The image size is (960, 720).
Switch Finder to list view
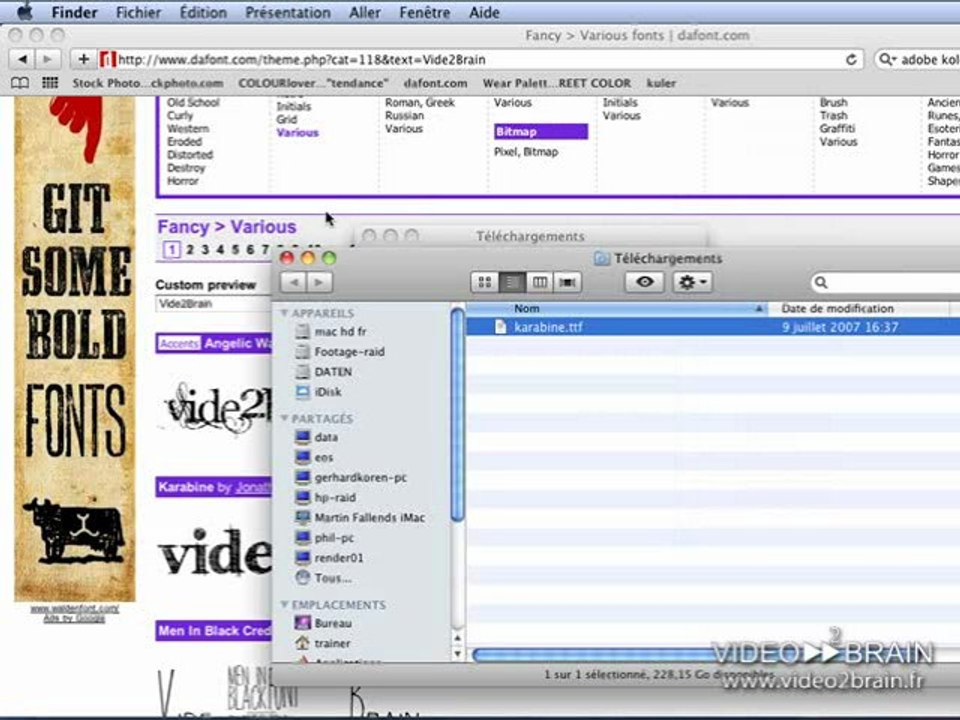coord(512,282)
